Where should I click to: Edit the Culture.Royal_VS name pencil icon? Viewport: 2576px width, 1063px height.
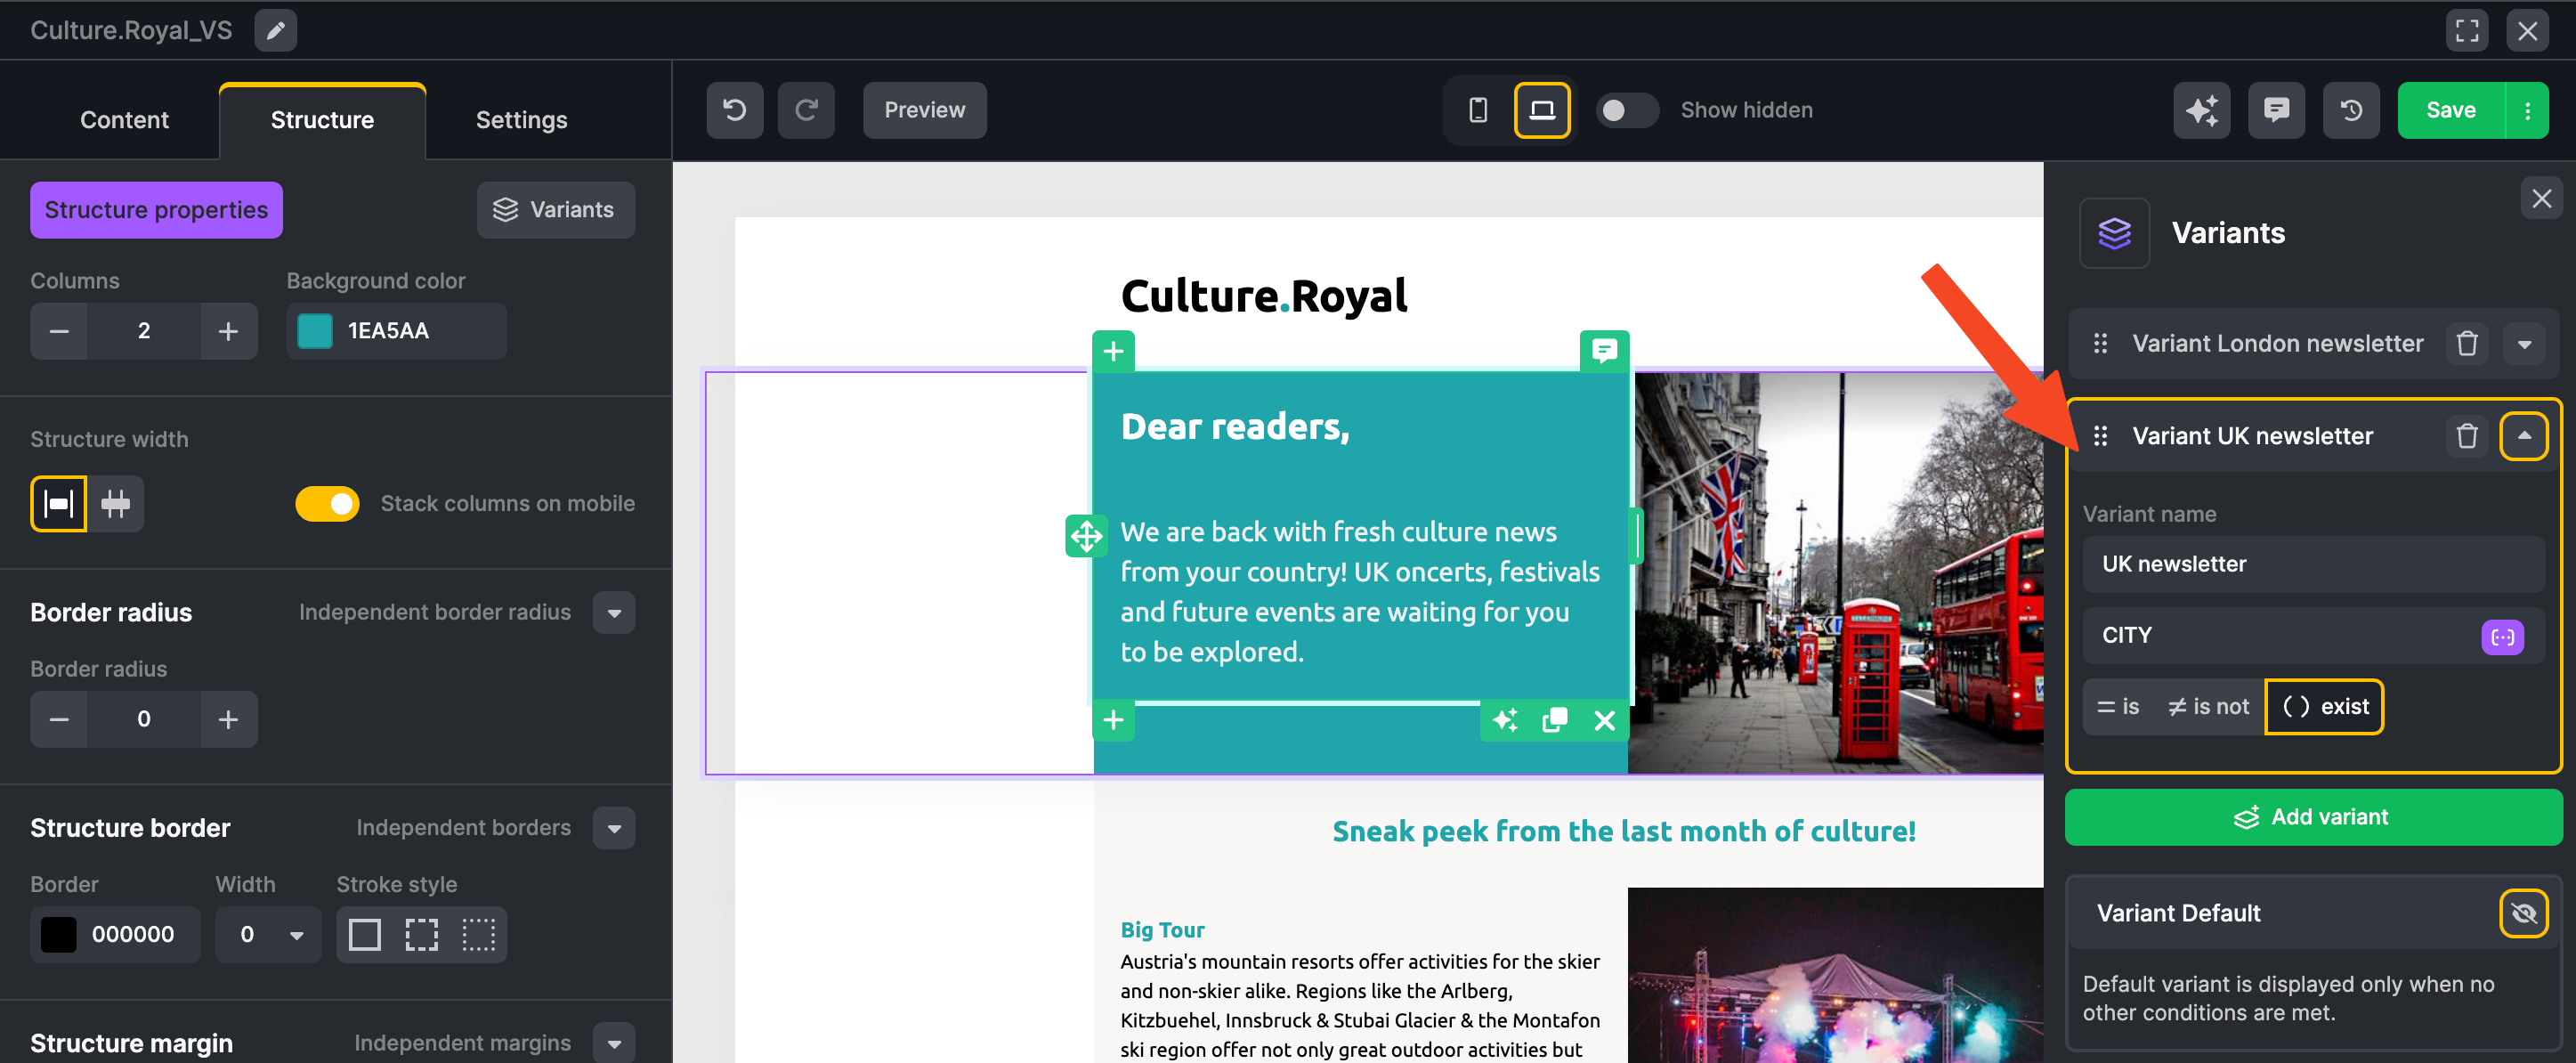click(x=275, y=30)
